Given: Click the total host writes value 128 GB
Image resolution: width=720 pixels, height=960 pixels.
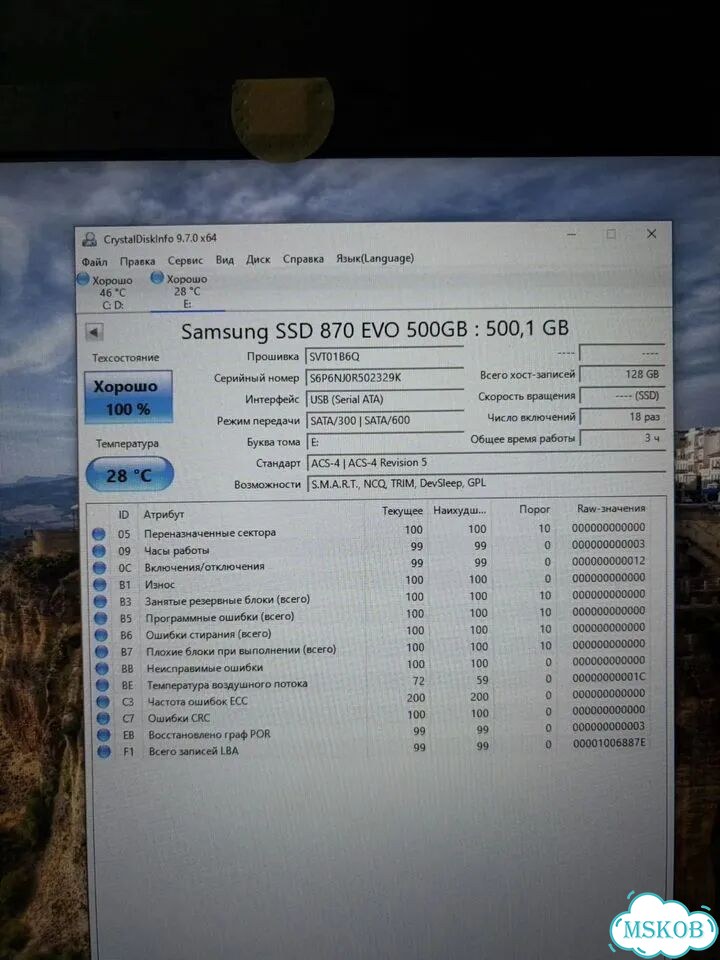Looking at the screenshot, I should 621,374.
